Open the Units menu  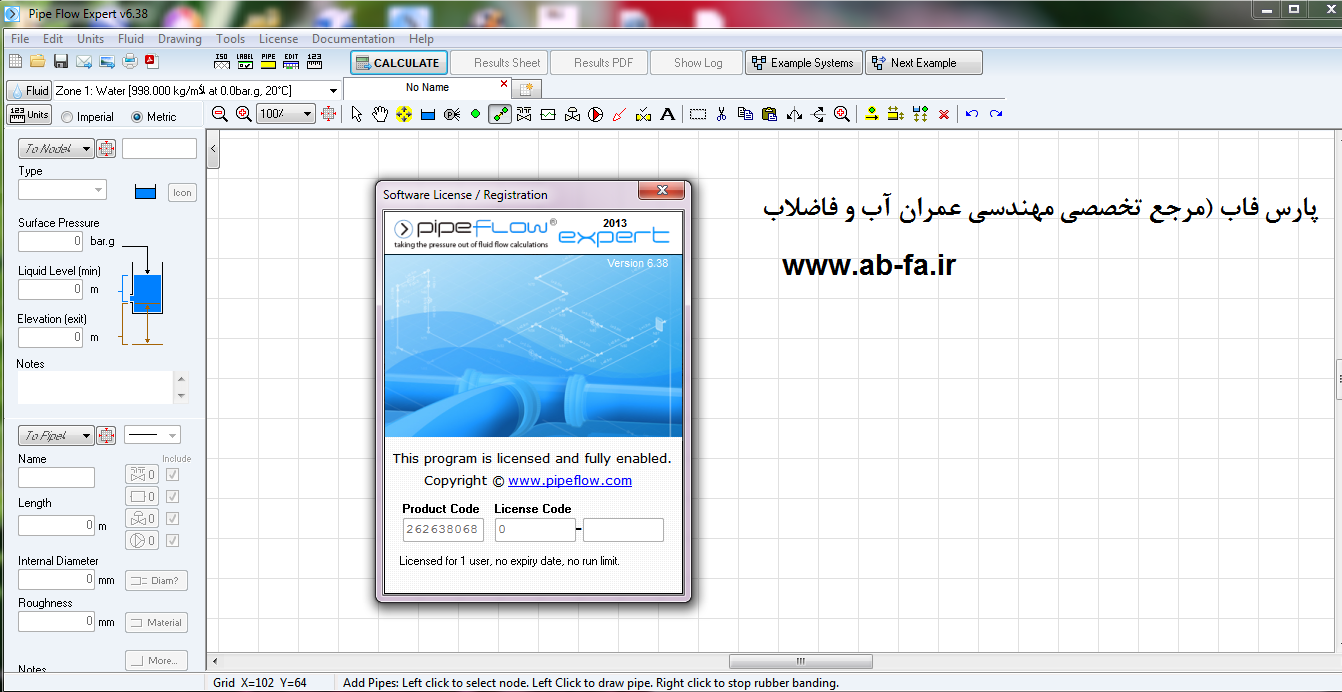90,39
